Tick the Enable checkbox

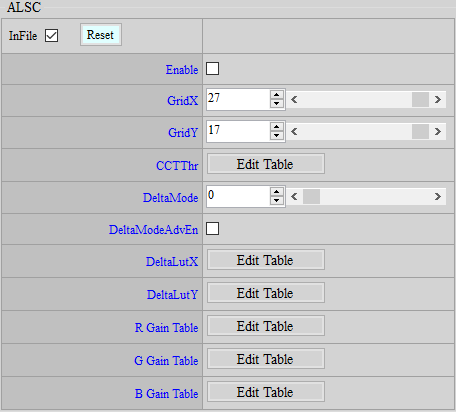212,69
